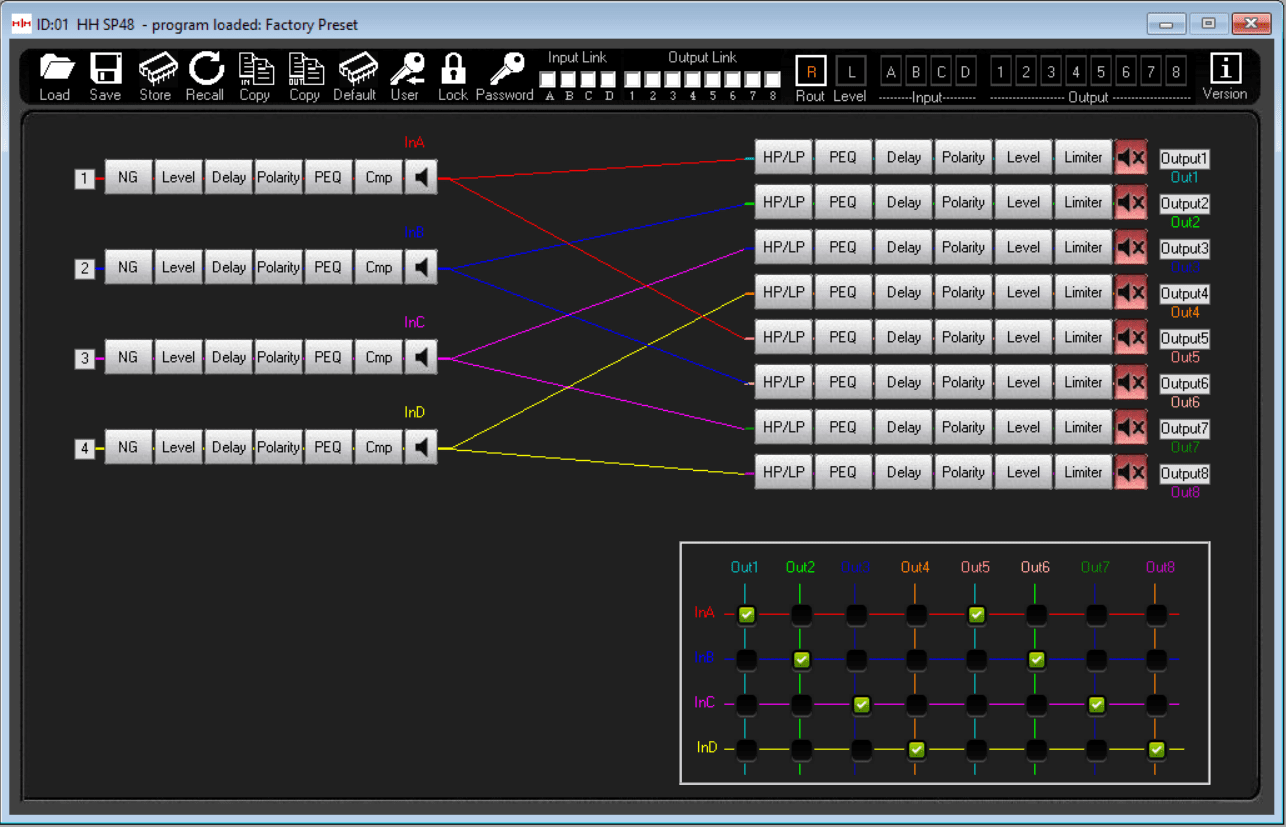Open the Lock padlock icon

453,69
